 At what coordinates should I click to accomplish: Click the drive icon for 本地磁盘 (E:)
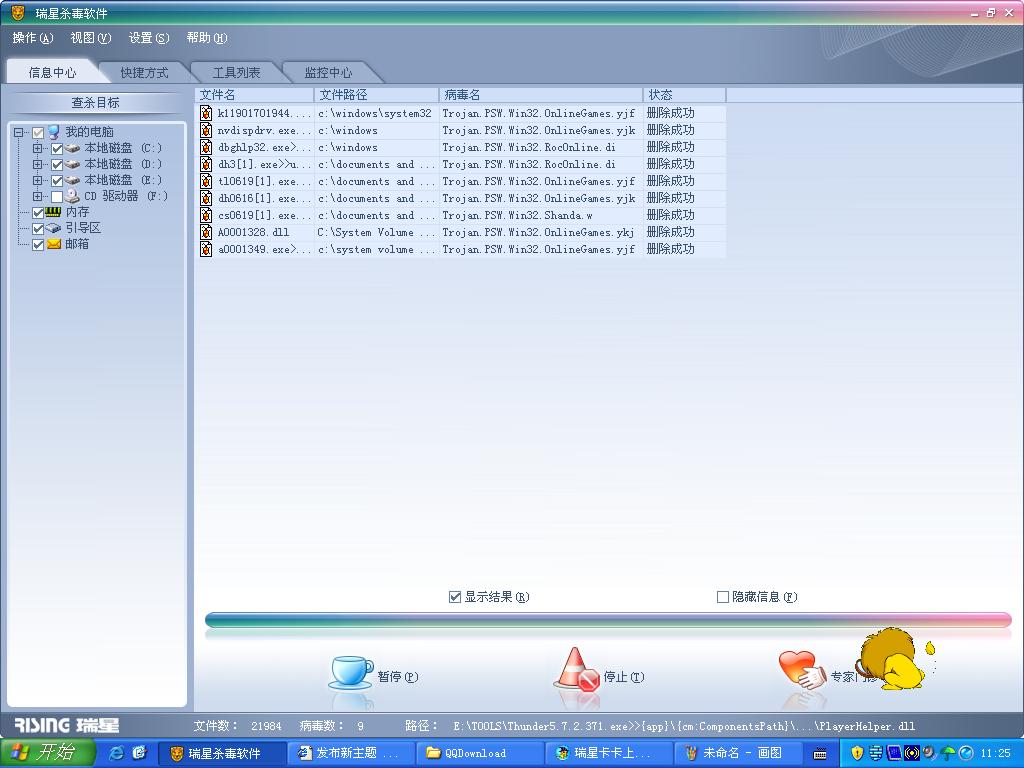click(x=72, y=180)
